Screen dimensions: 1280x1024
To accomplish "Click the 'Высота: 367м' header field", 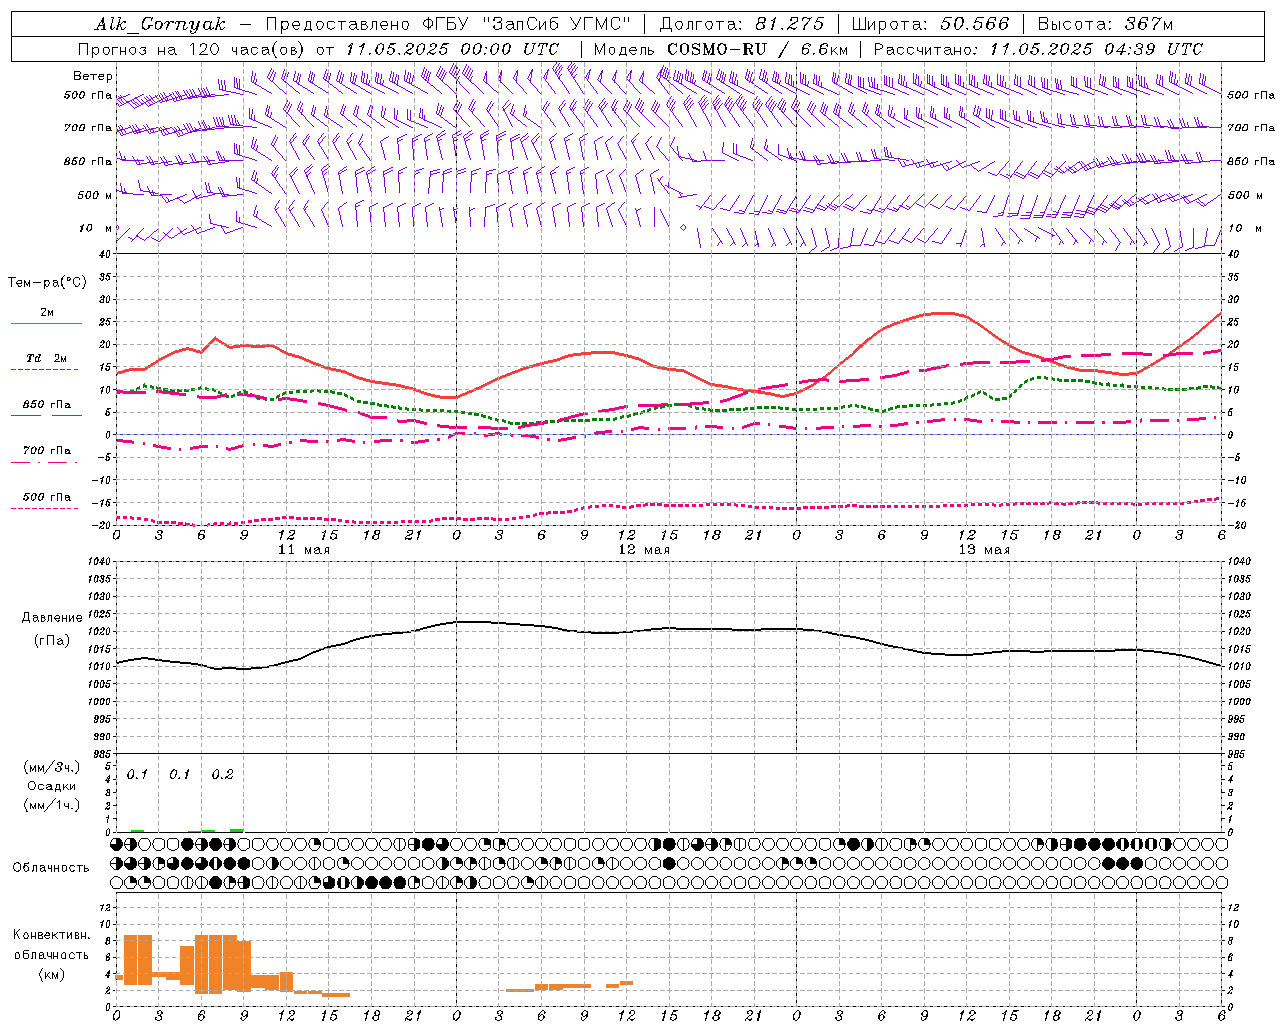I will [x=1105, y=24].
